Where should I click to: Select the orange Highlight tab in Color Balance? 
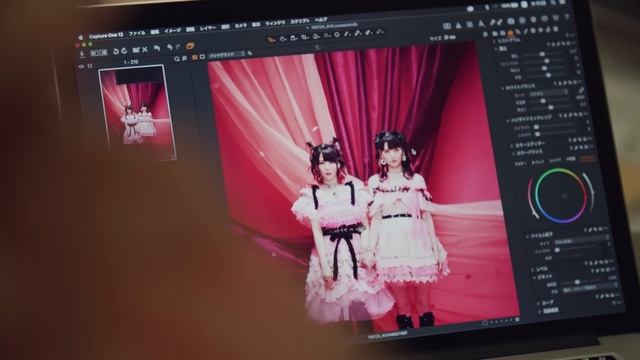[588, 158]
